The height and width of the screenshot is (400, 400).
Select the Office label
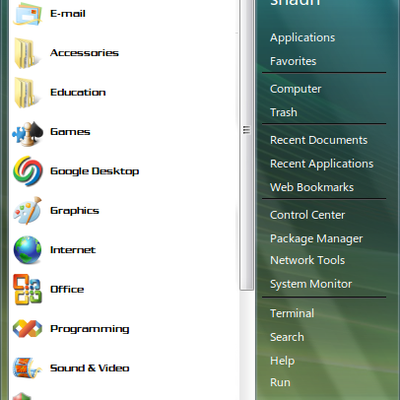(67, 289)
